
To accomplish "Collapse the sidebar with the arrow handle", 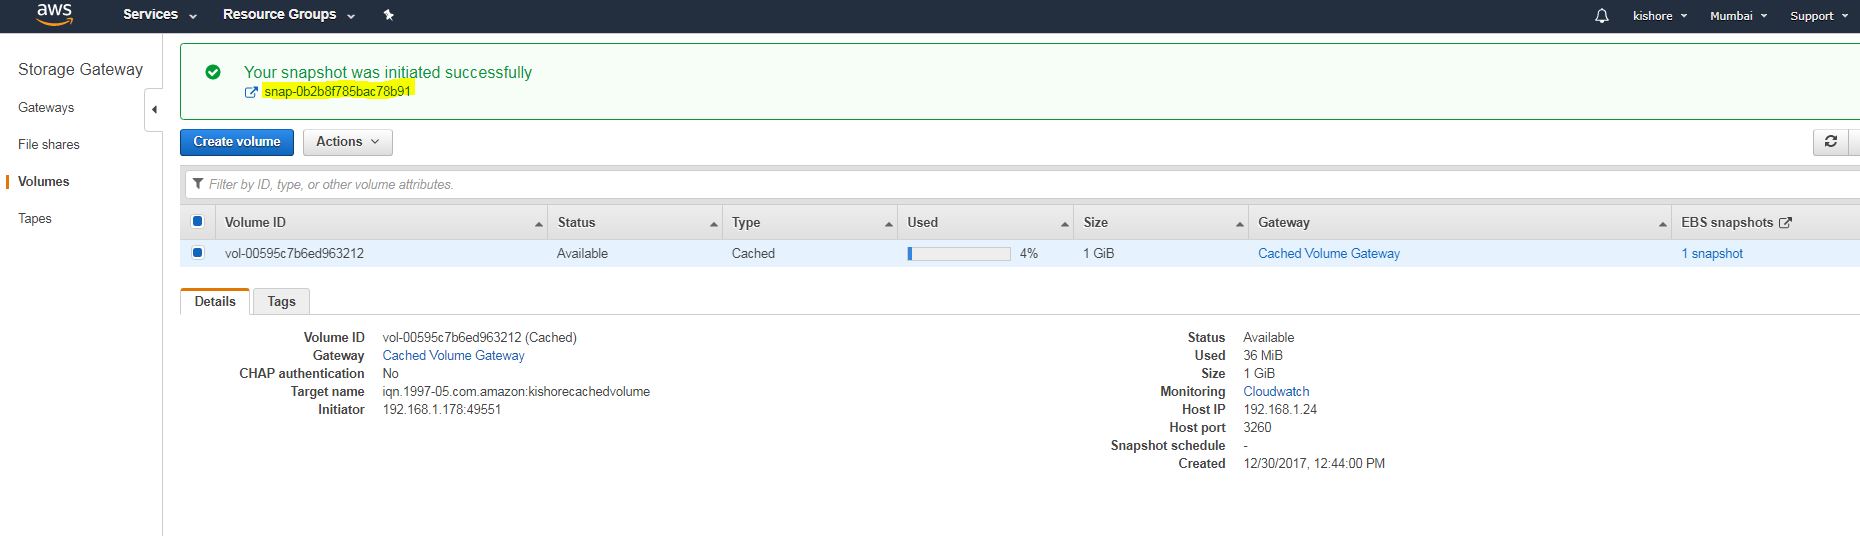I will pyautogui.click(x=154, y=109).
